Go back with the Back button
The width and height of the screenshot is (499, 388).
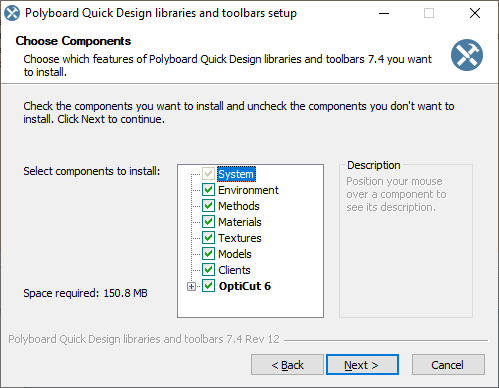coord(287,365)
